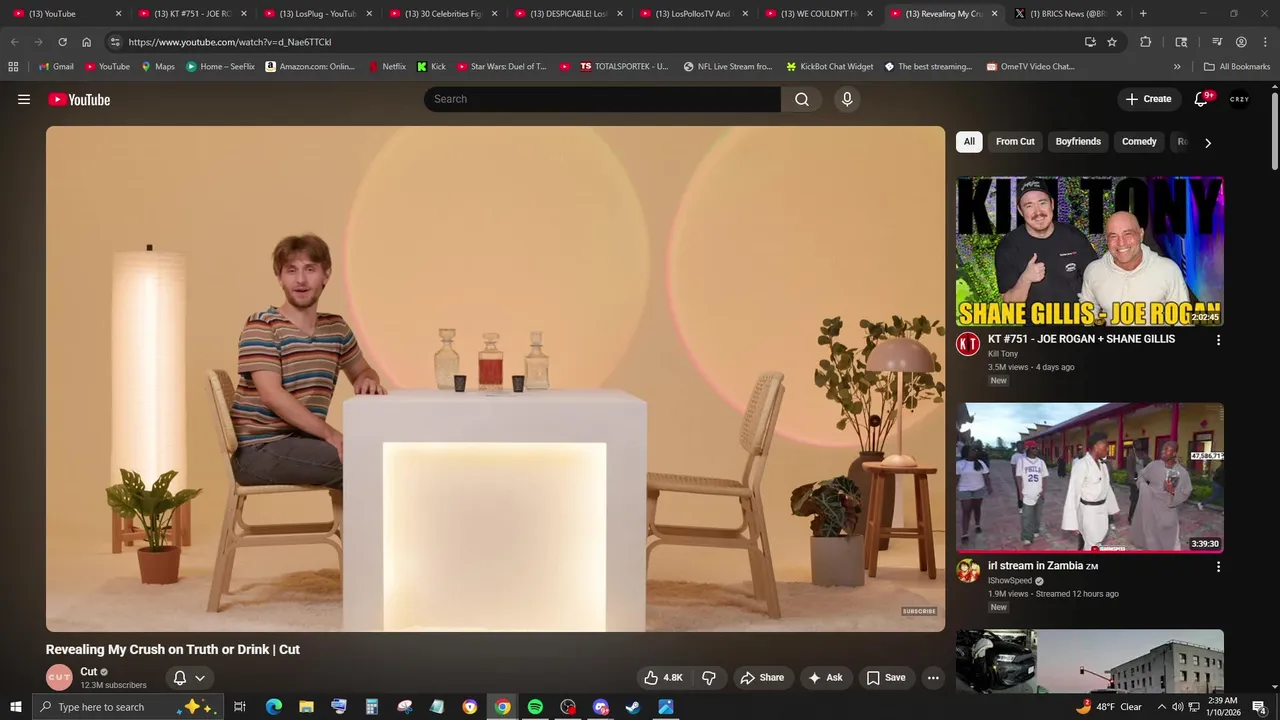This screenshot has height=720, width=1280.
Task: Open KT #751 Joe Rogan video title
Action: click(x=1081, y=339)
